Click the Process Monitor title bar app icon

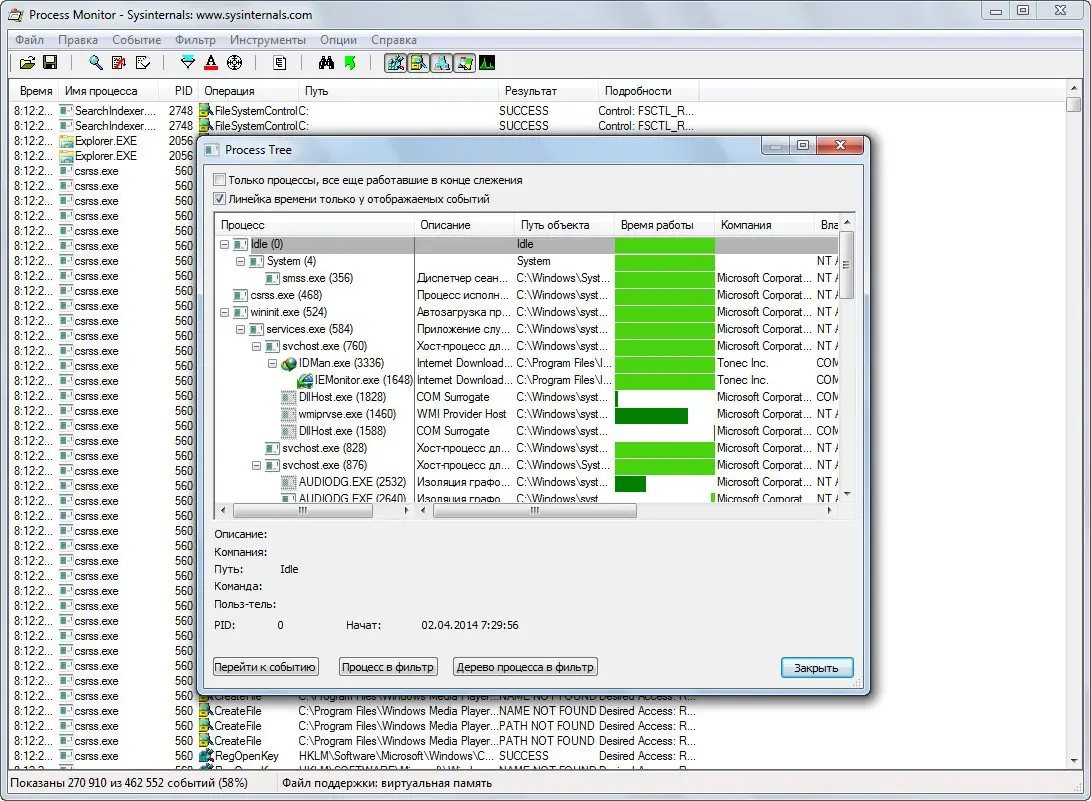[15, 15]
